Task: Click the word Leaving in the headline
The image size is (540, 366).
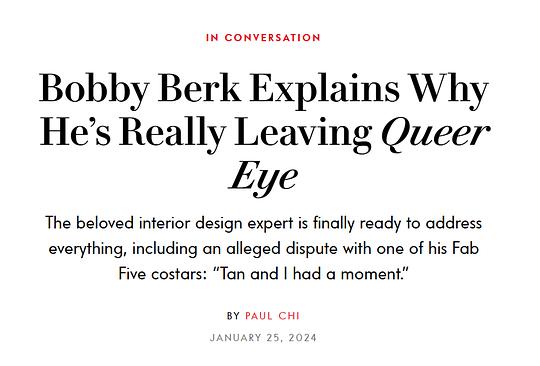Action: pyautogui.click(x=303, y=133)
